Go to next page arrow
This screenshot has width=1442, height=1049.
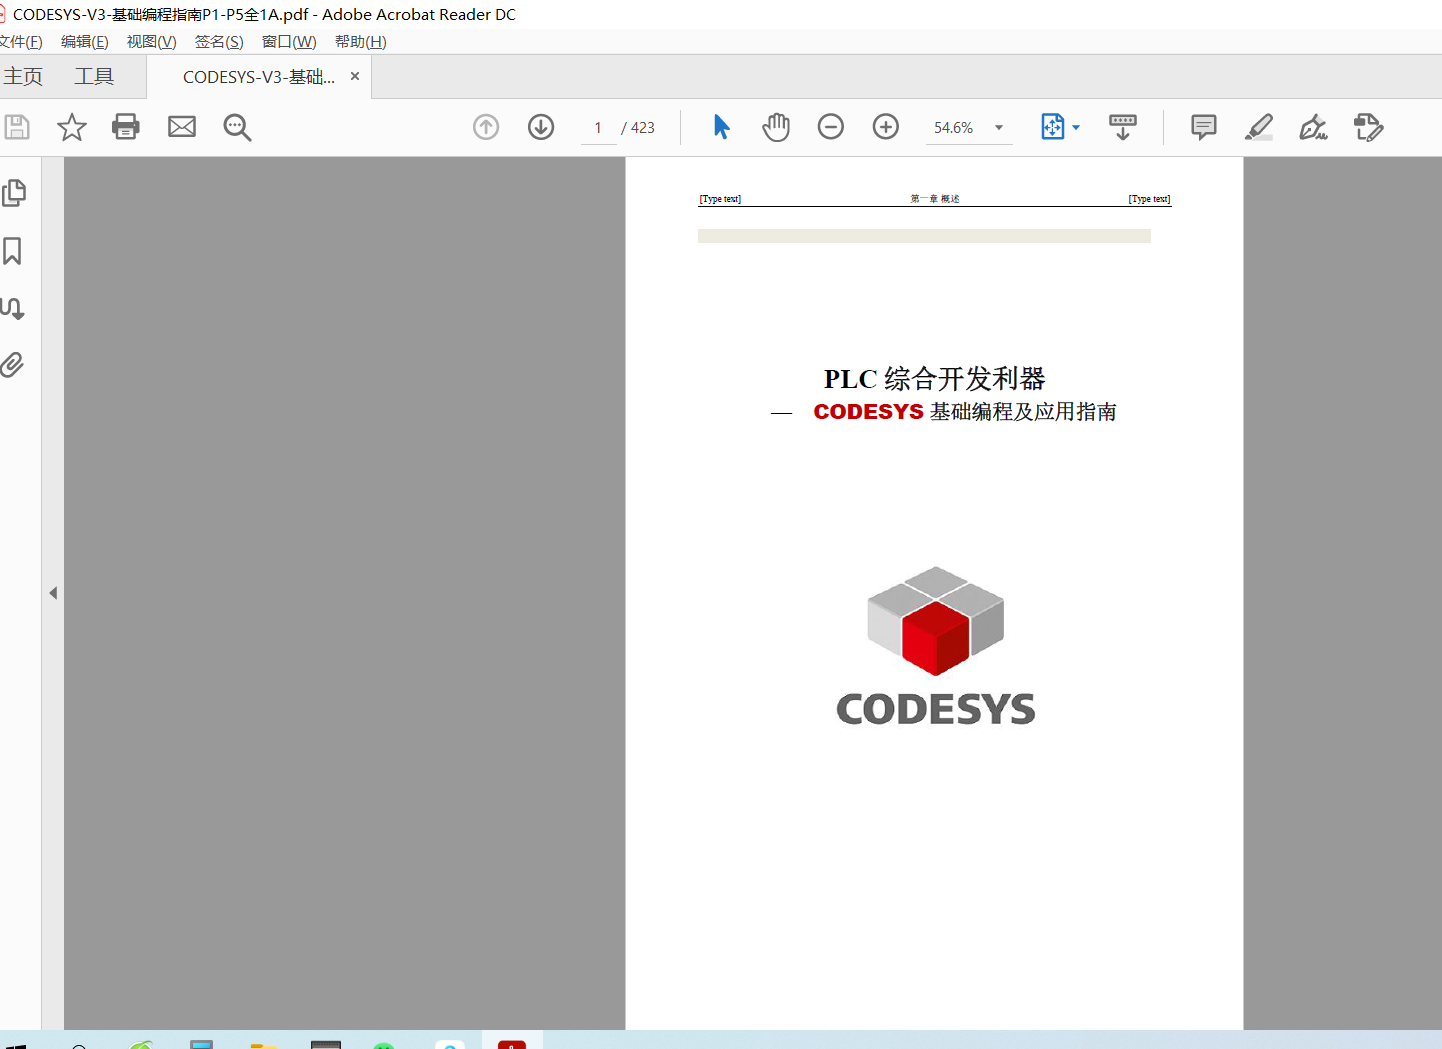tap(541, 127)
